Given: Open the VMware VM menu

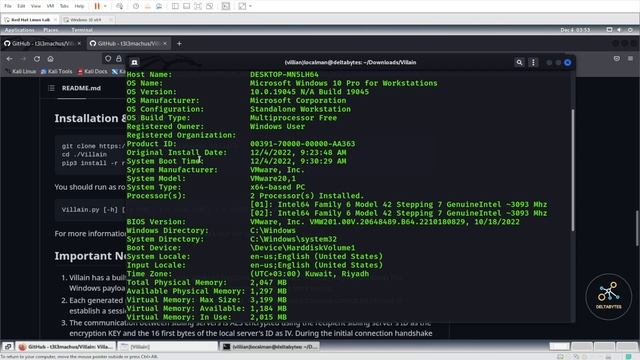Looking at the screenshot, I should (50, 6).
